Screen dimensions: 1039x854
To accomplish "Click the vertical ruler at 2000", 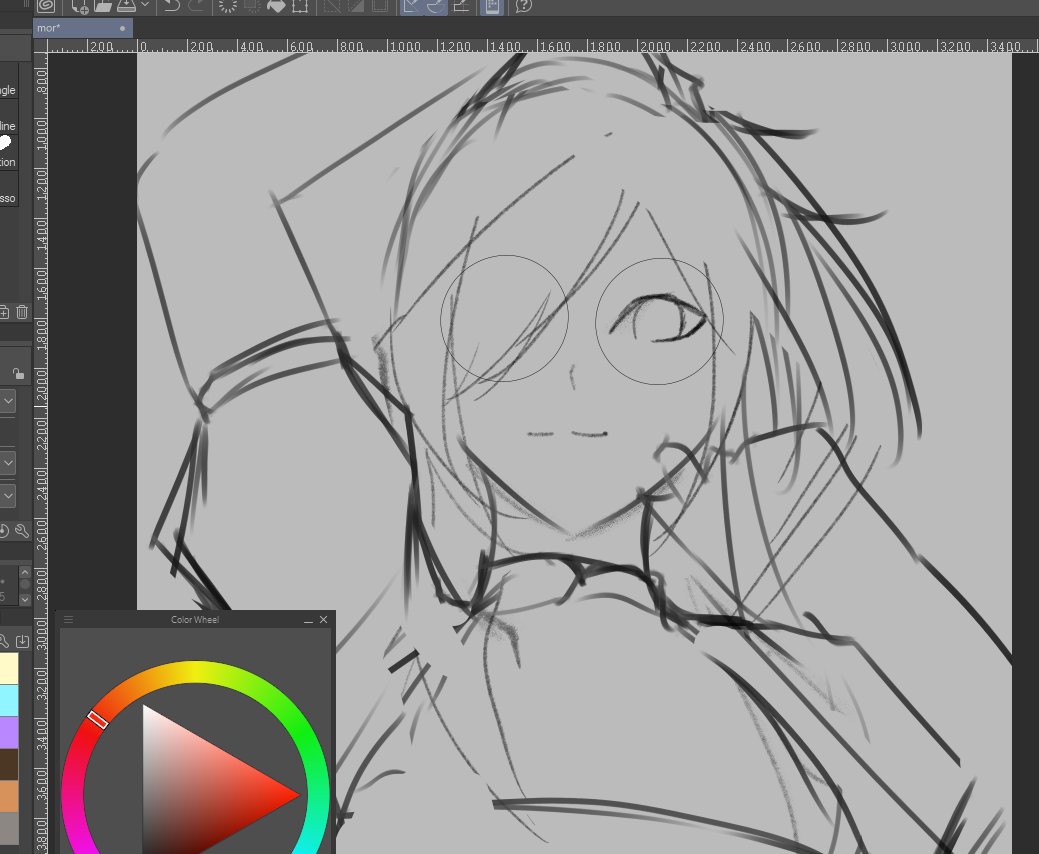I will [41, 386].
